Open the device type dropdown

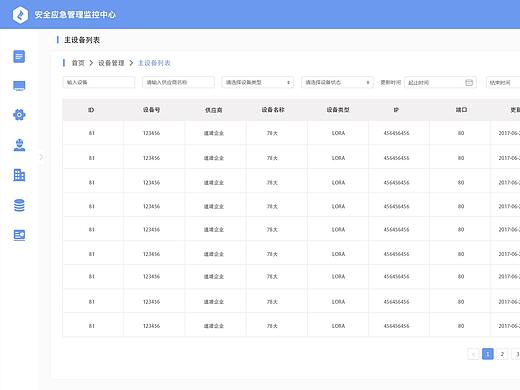coord(258,82)
